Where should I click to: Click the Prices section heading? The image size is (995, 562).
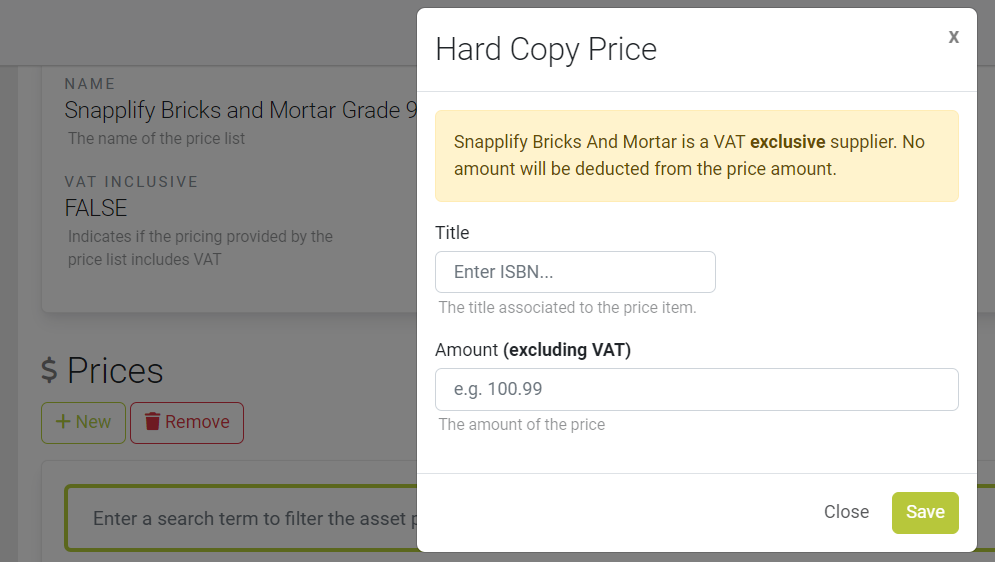[x=115, y=370]
